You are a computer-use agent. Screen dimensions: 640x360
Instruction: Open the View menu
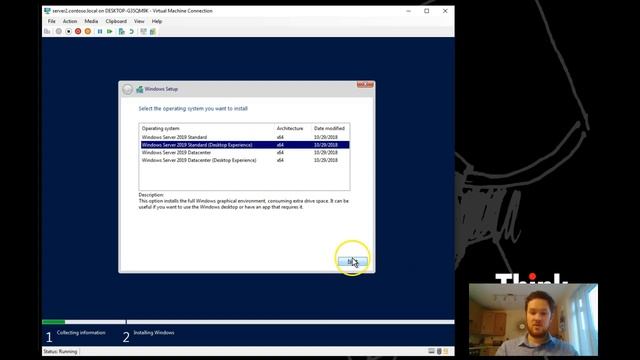(139, 21)
